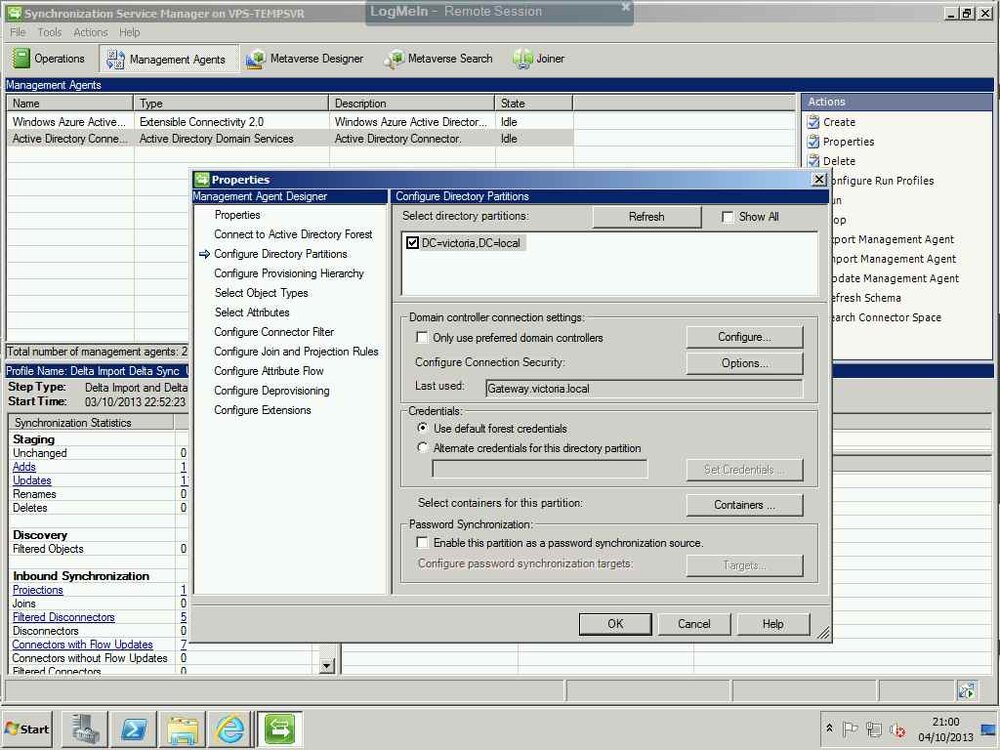Enable Show All partitions checkbox
Viewport: 1000px width, 750px height.
point(727,217)
